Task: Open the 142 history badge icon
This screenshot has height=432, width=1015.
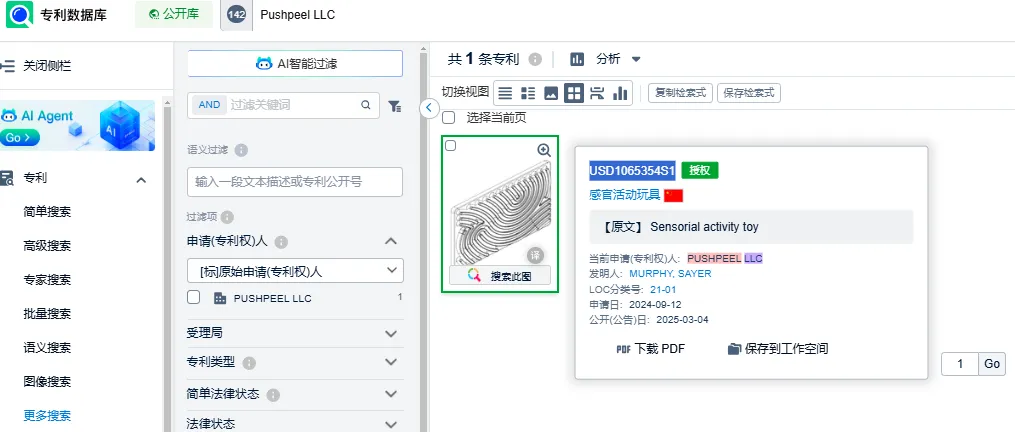Action: click(236, 15)
